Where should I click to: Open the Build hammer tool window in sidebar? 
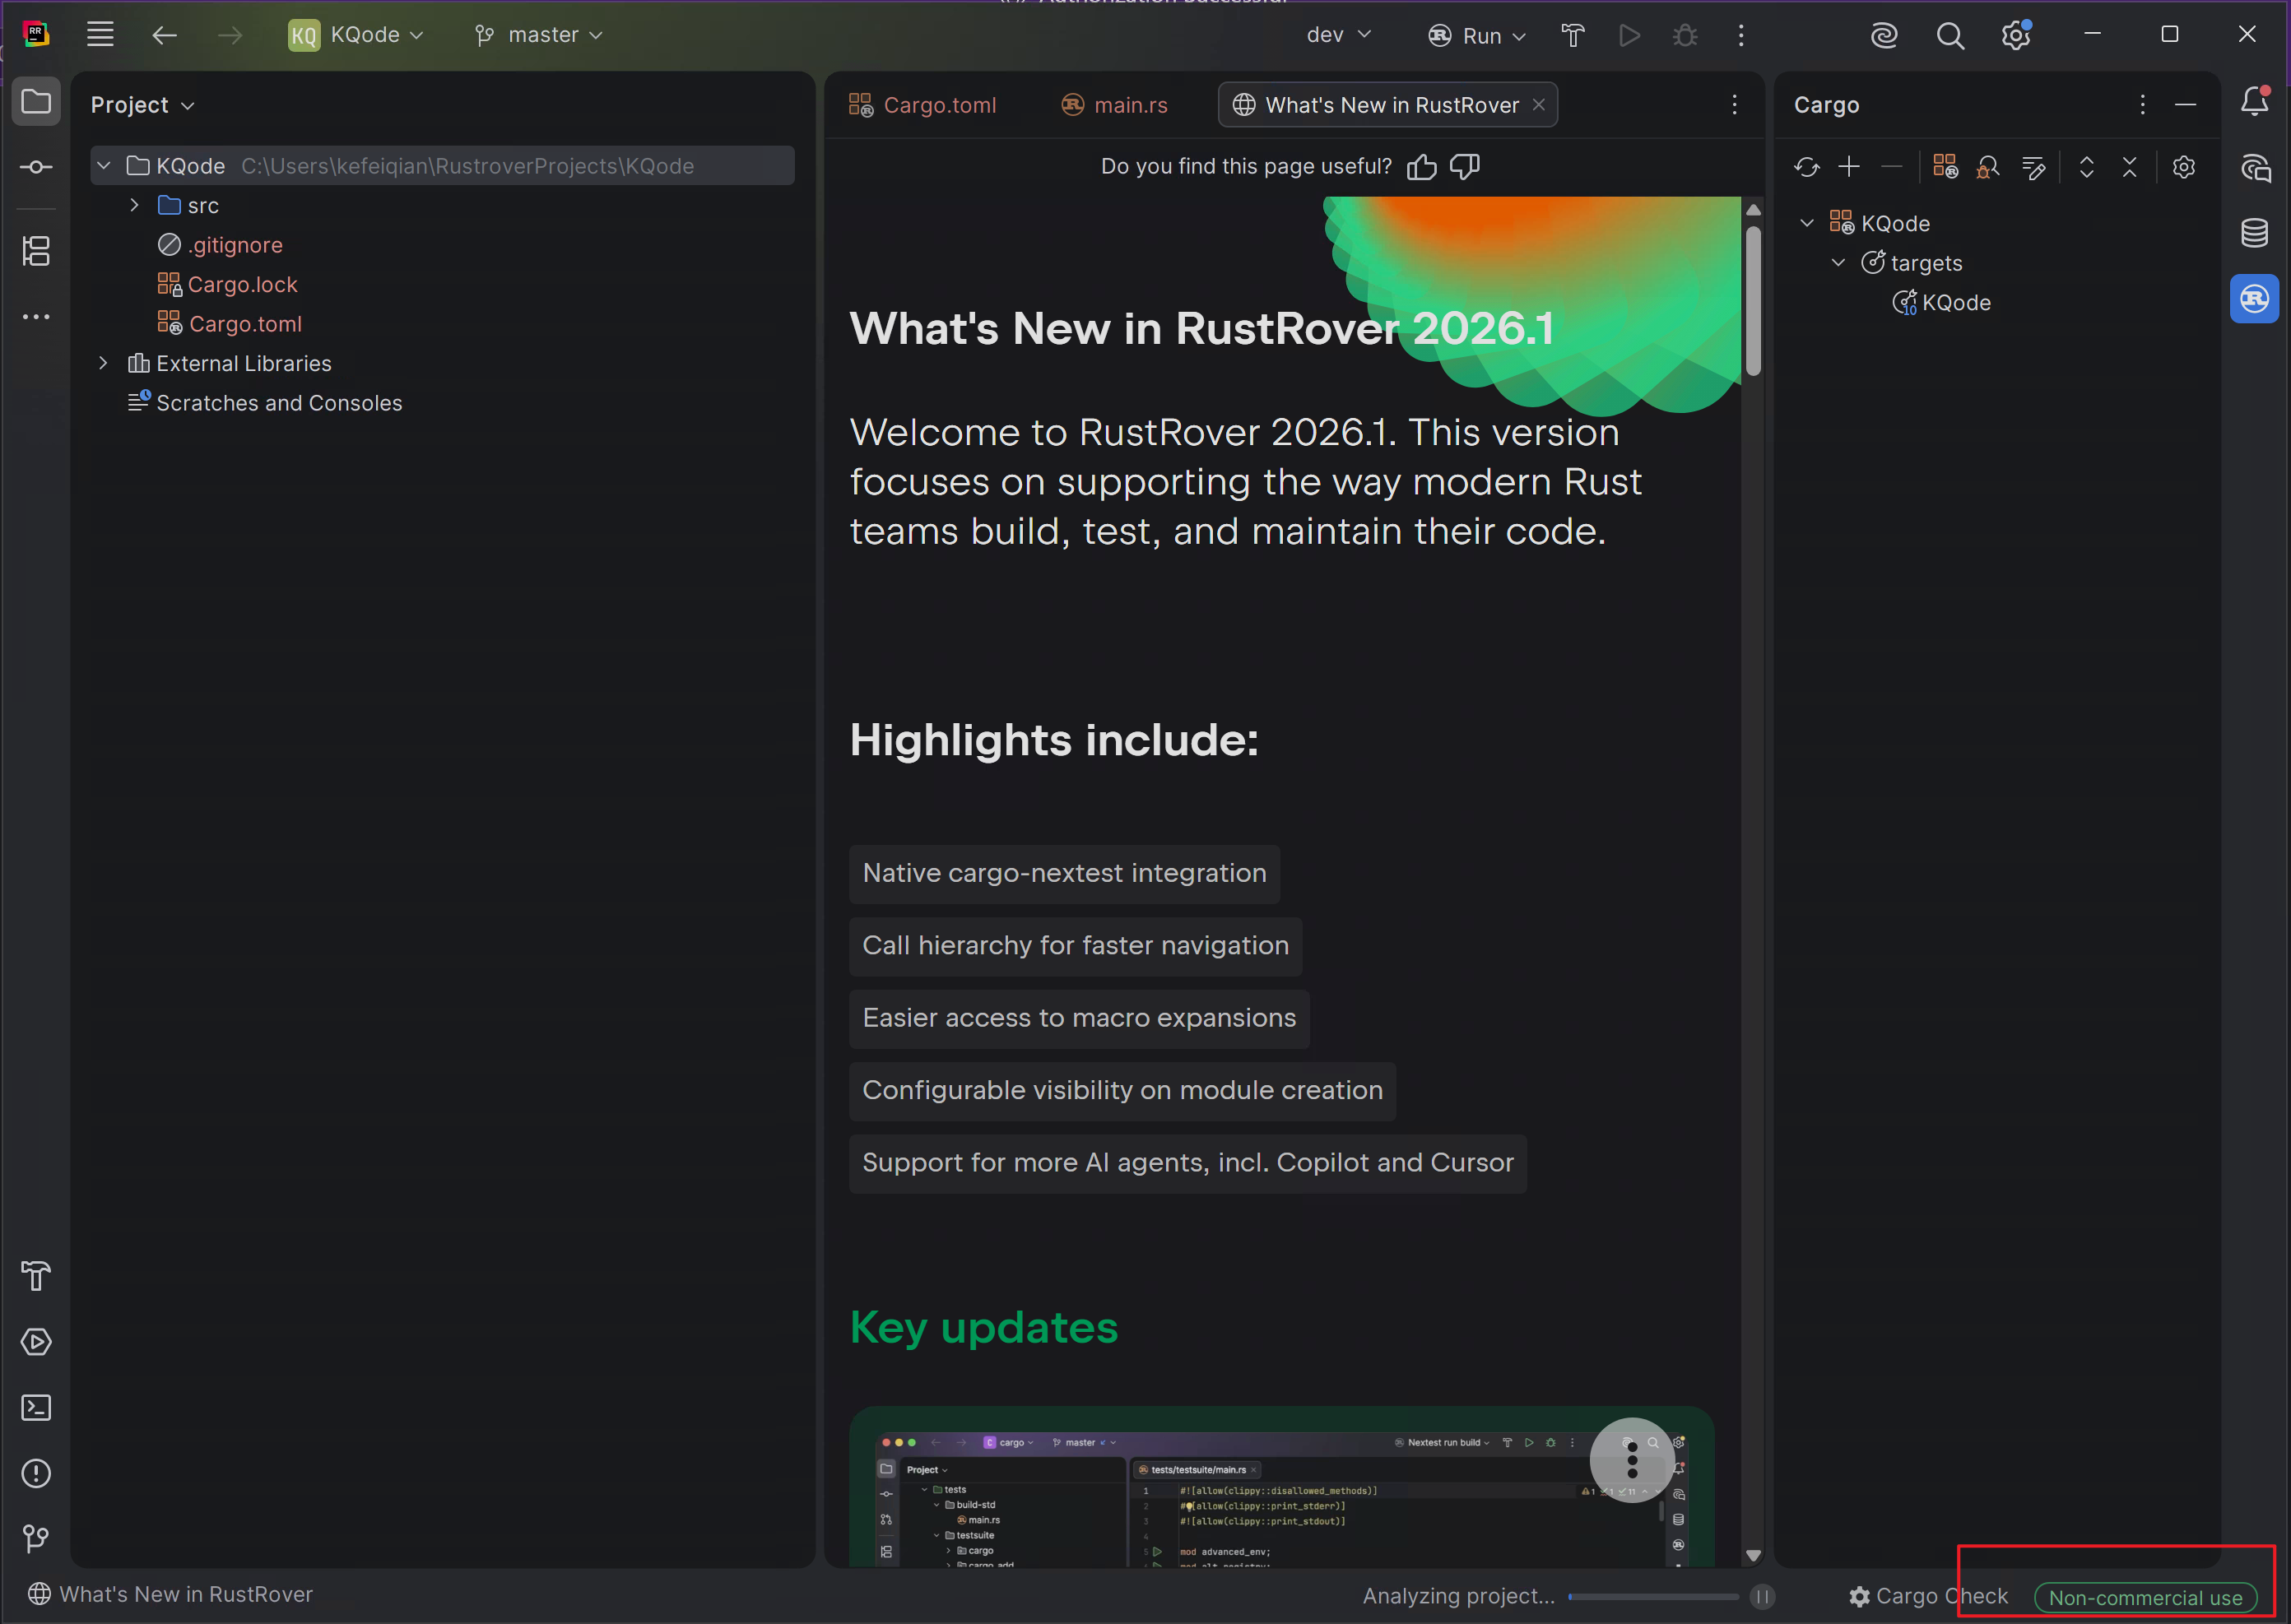point(36,1276)
